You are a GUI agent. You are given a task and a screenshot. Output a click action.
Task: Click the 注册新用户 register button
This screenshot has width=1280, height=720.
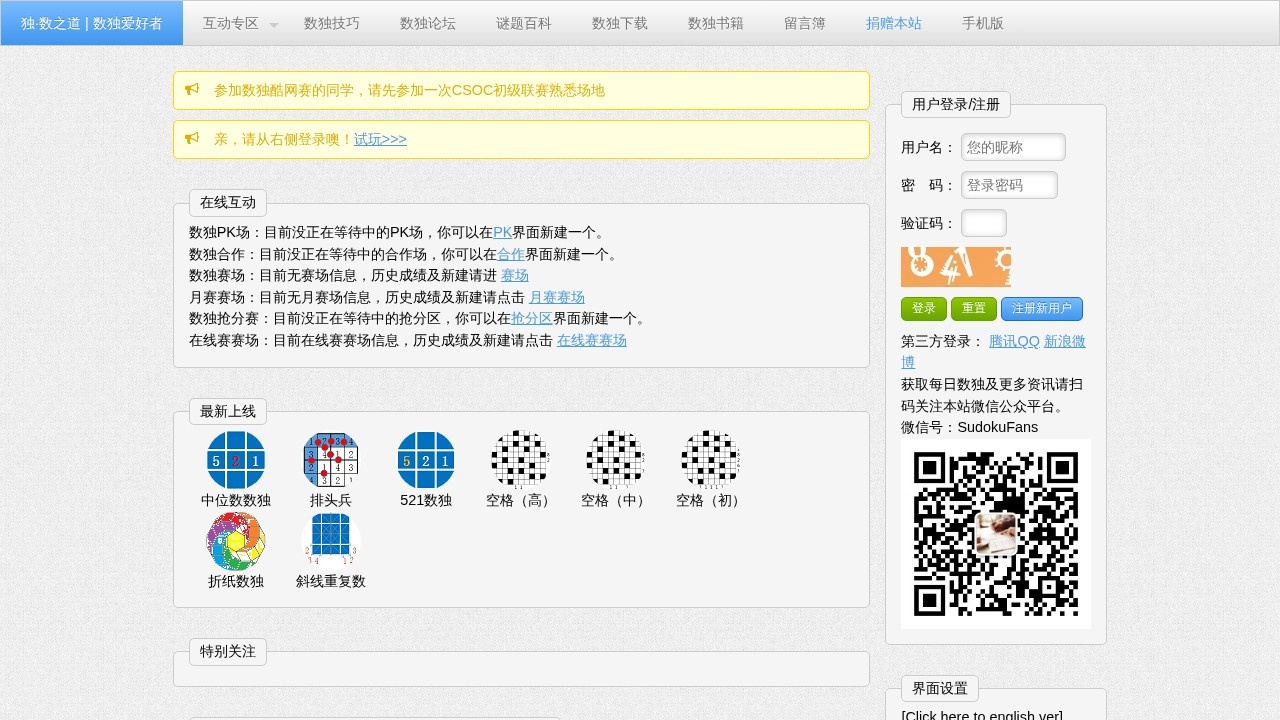click(1041, 309)
